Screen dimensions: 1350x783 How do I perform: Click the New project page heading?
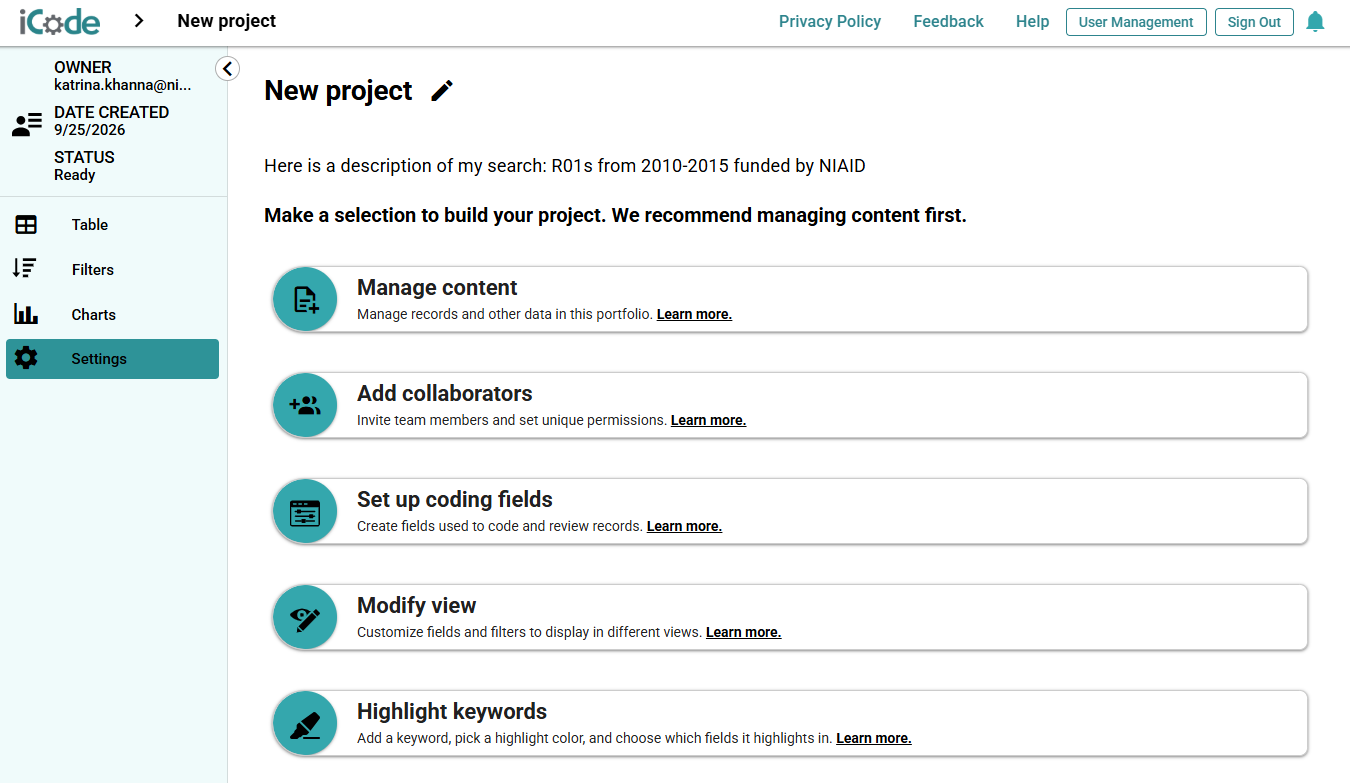click(x=338, y=91)
